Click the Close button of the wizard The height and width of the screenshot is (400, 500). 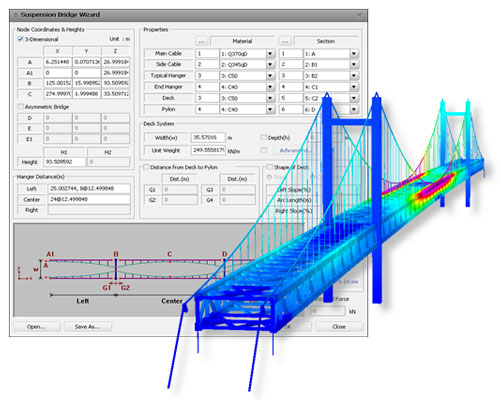tap(339, 327)
